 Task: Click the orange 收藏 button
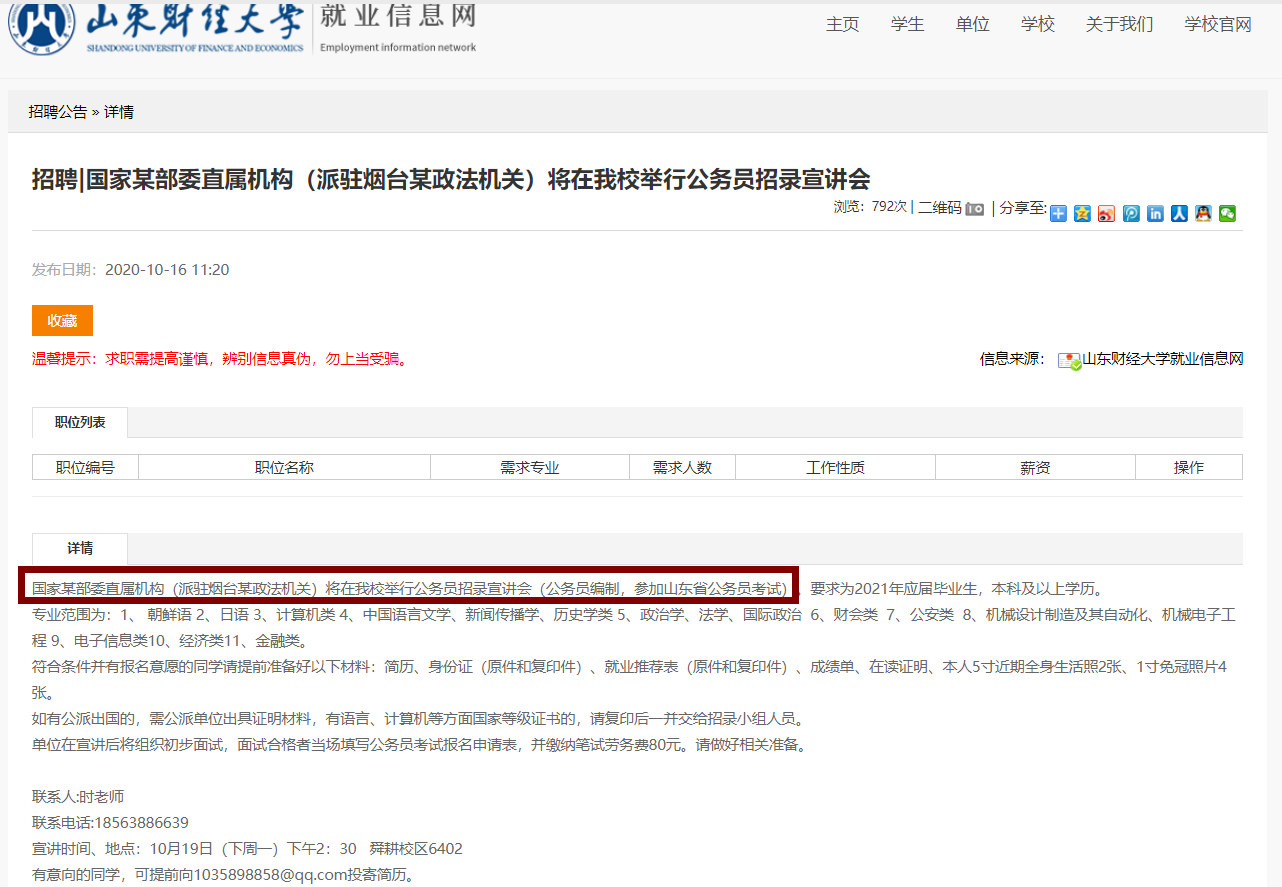(x=62, y=320)
